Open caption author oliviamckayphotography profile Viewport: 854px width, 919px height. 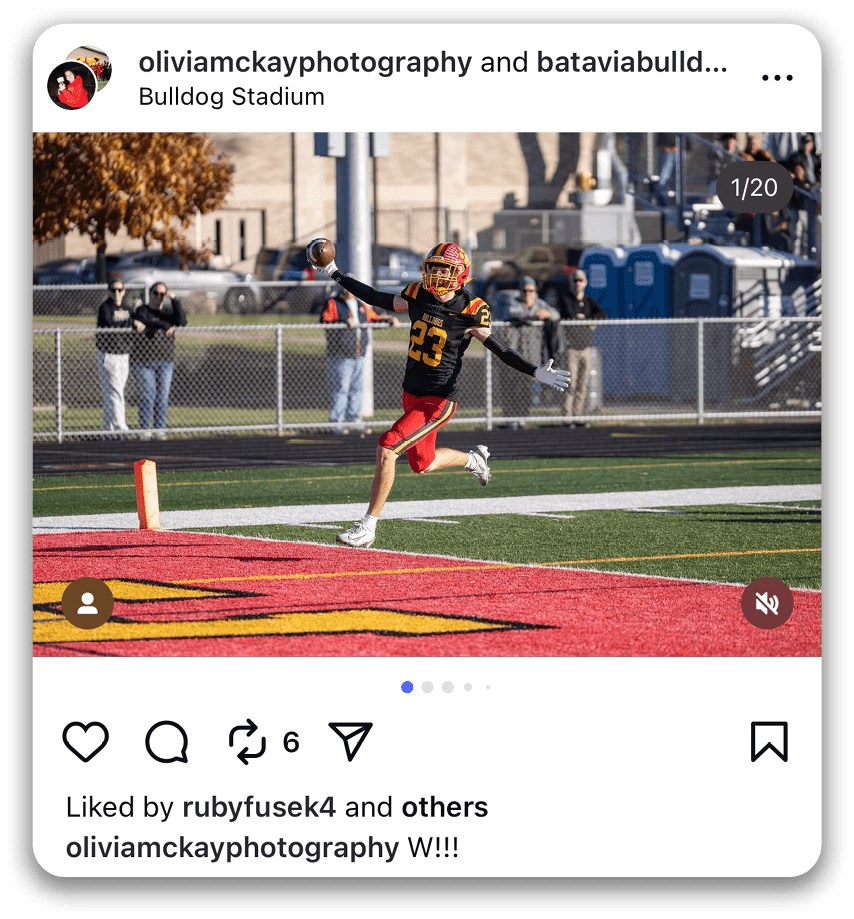pyautogui.click(x=232, y=848)
